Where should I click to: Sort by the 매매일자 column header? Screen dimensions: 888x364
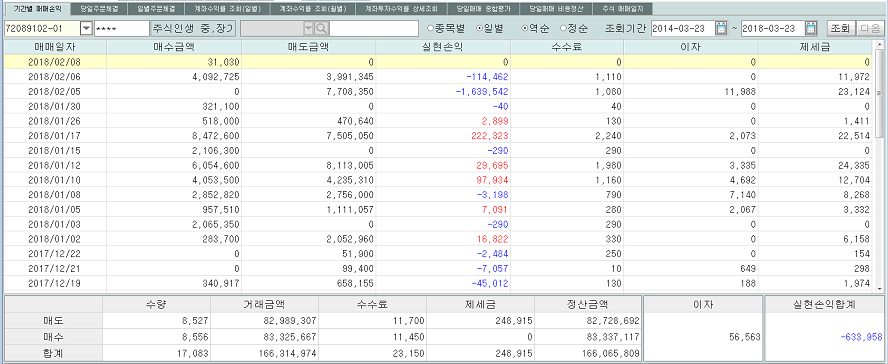(x=55, y=47)
